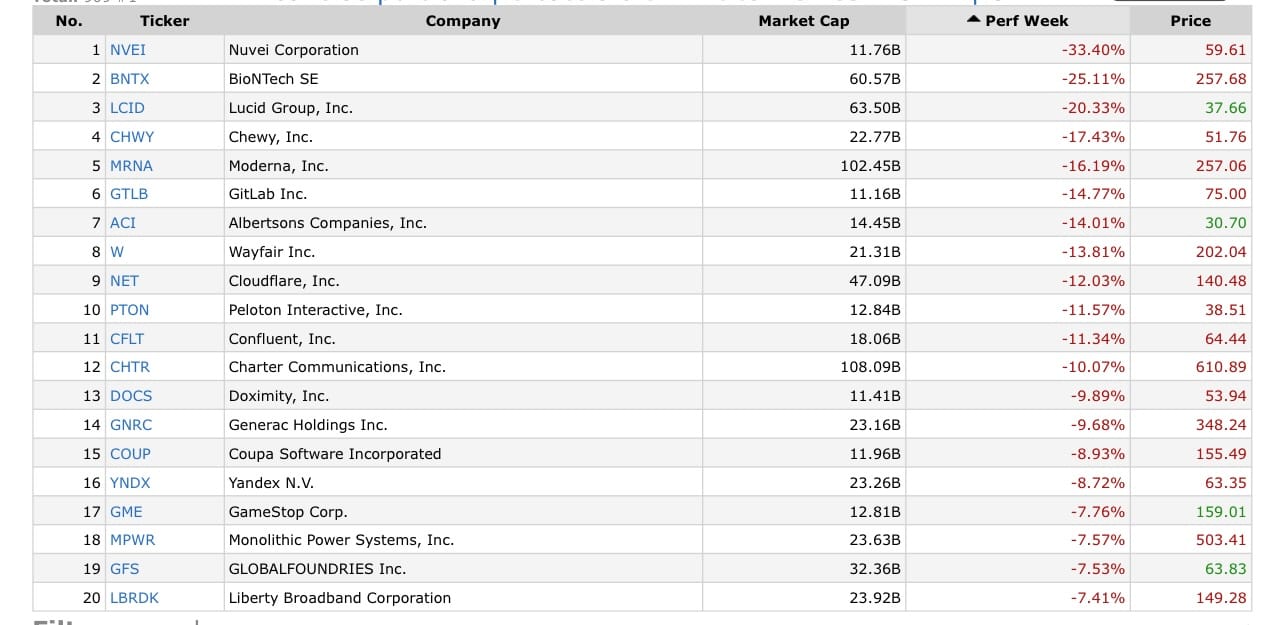
Task: Select the Nuvei Corporation company cell
Action: point(463,50)
